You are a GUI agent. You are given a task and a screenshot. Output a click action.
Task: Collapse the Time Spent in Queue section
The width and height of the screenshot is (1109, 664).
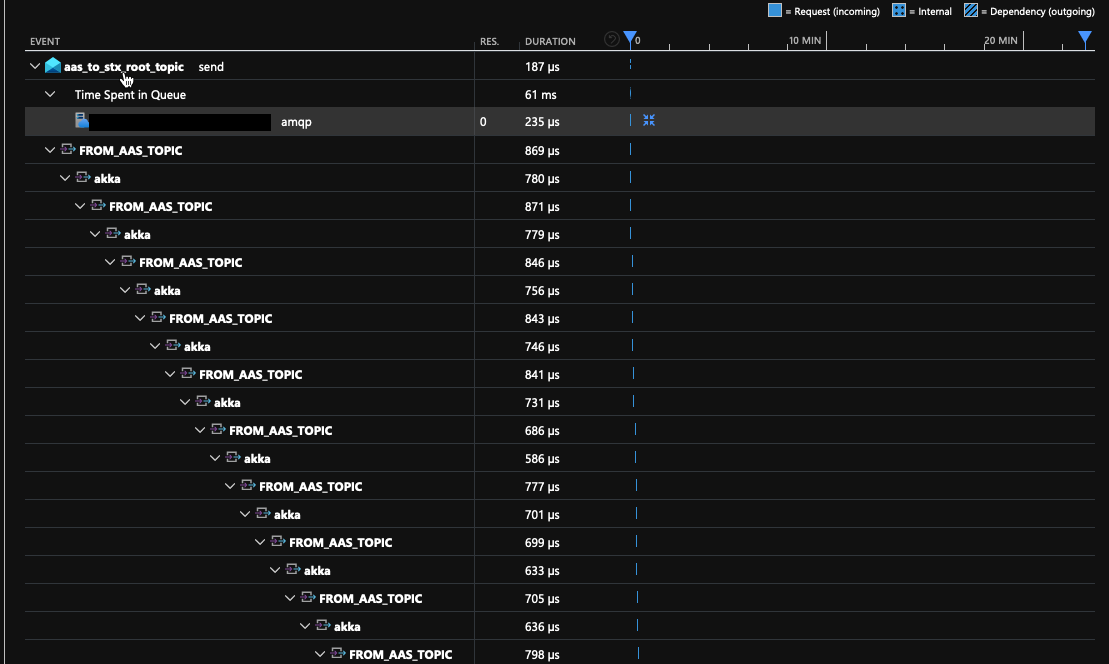coord(49,94)
